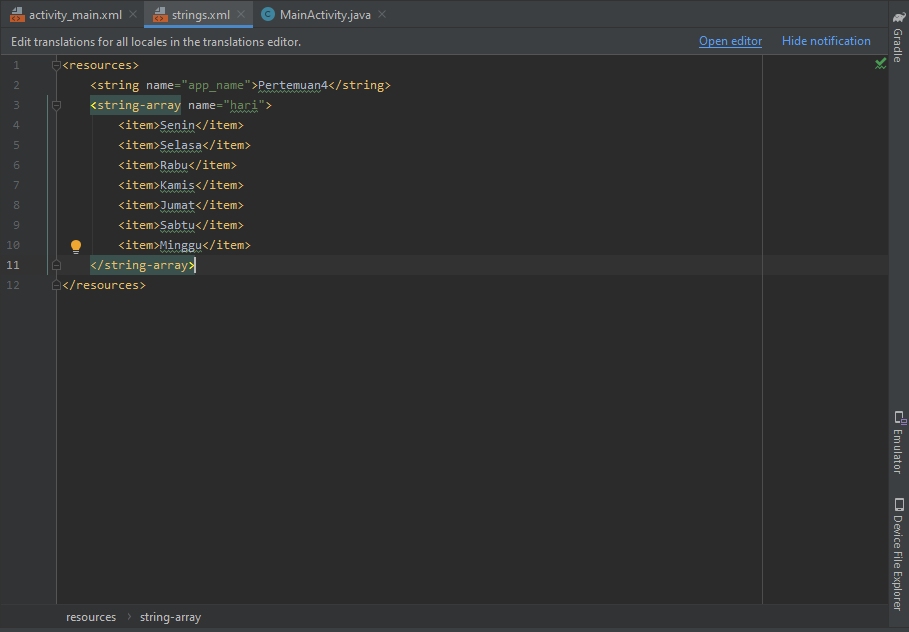
Task: Collapse the string-array fold marker on line 3
Action: click(x=56, y=106)
